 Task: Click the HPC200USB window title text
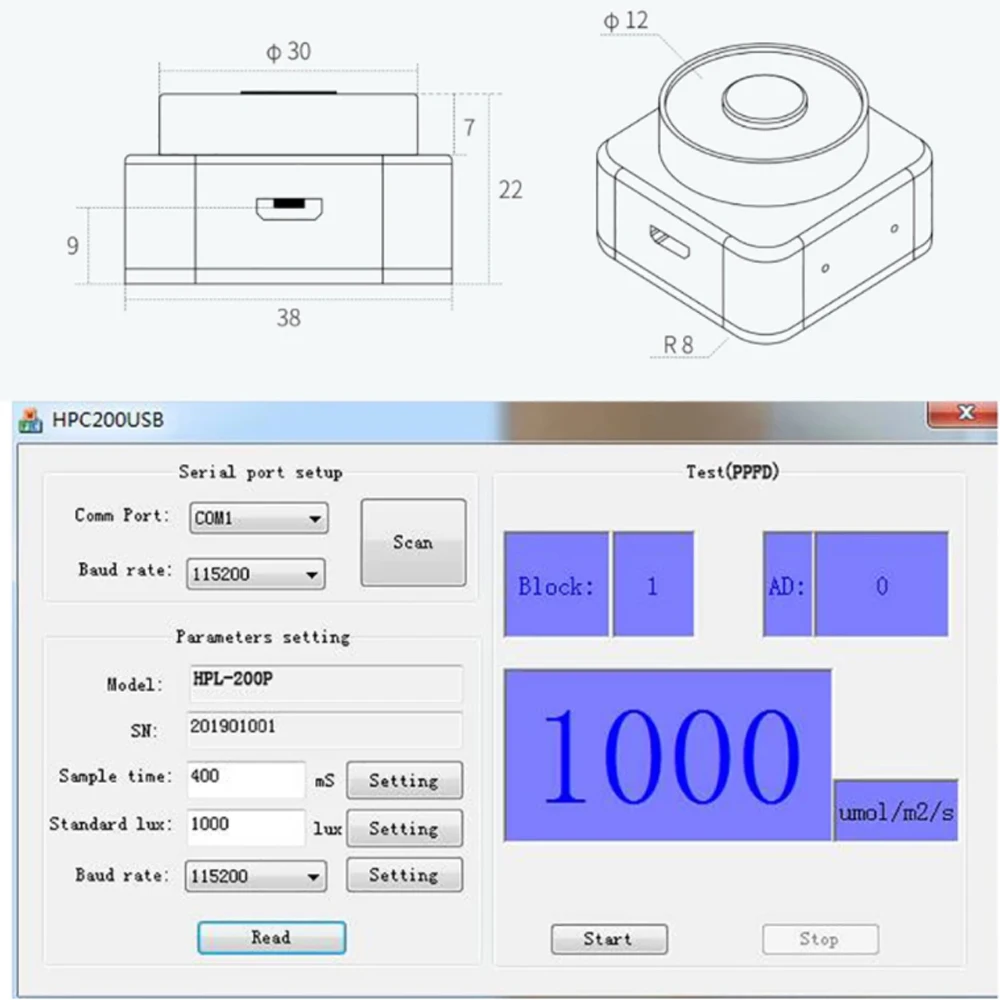click(108, 420)
